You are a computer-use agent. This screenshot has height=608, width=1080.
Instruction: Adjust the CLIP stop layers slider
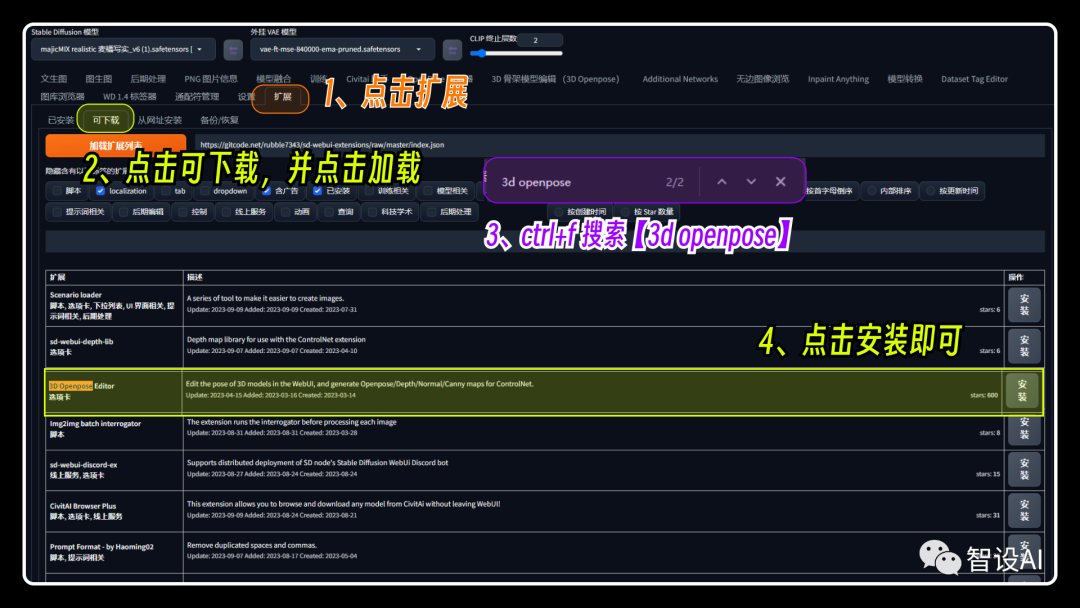[x=517, y=53]
